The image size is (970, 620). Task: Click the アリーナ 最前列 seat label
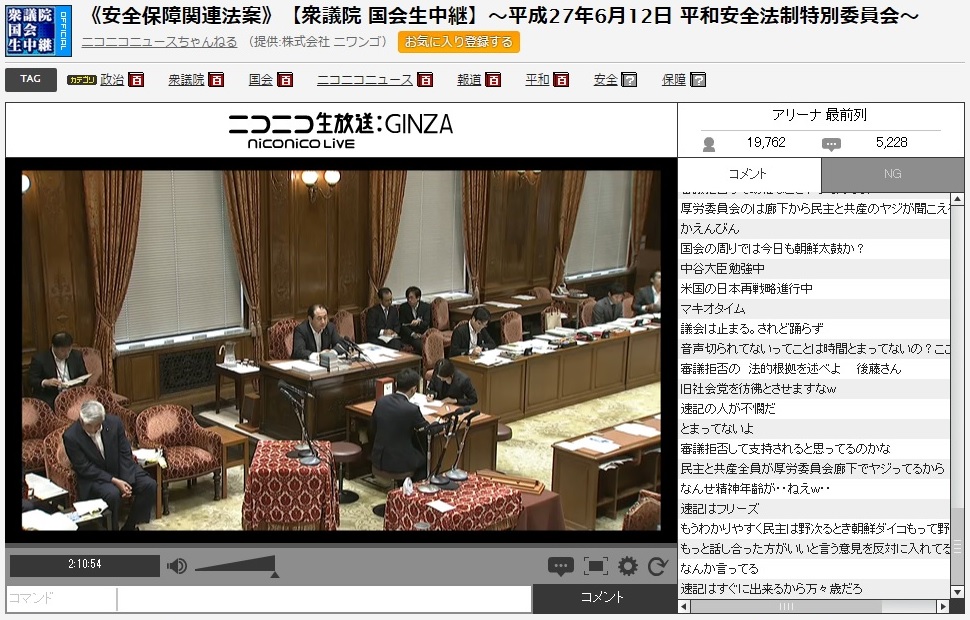pos(820,115)
